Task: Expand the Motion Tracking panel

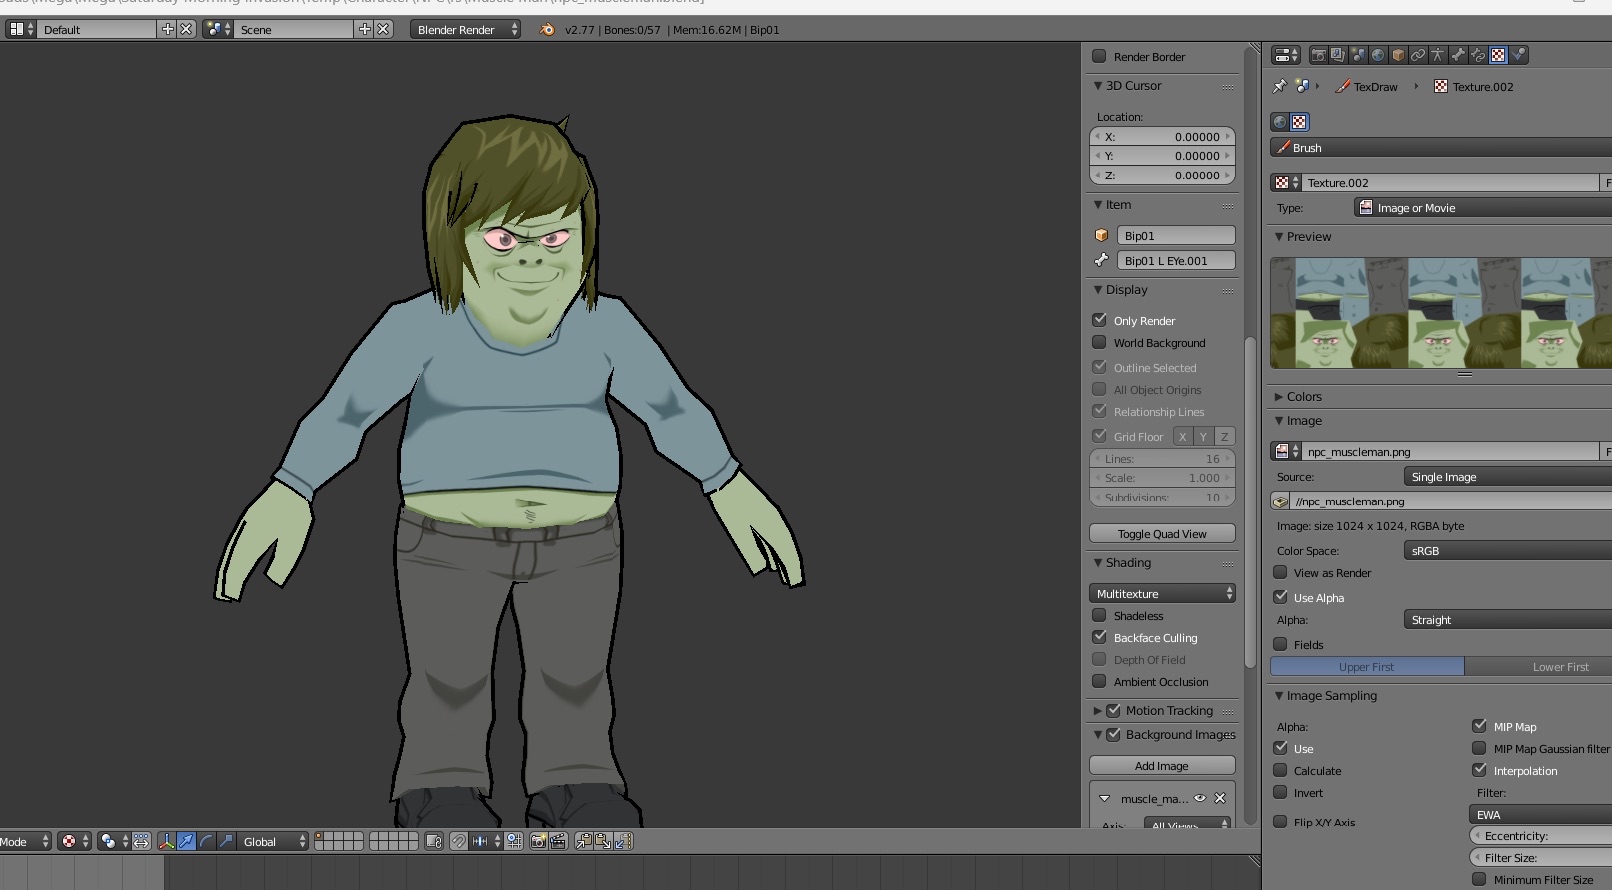Action: click(1097, 710)
